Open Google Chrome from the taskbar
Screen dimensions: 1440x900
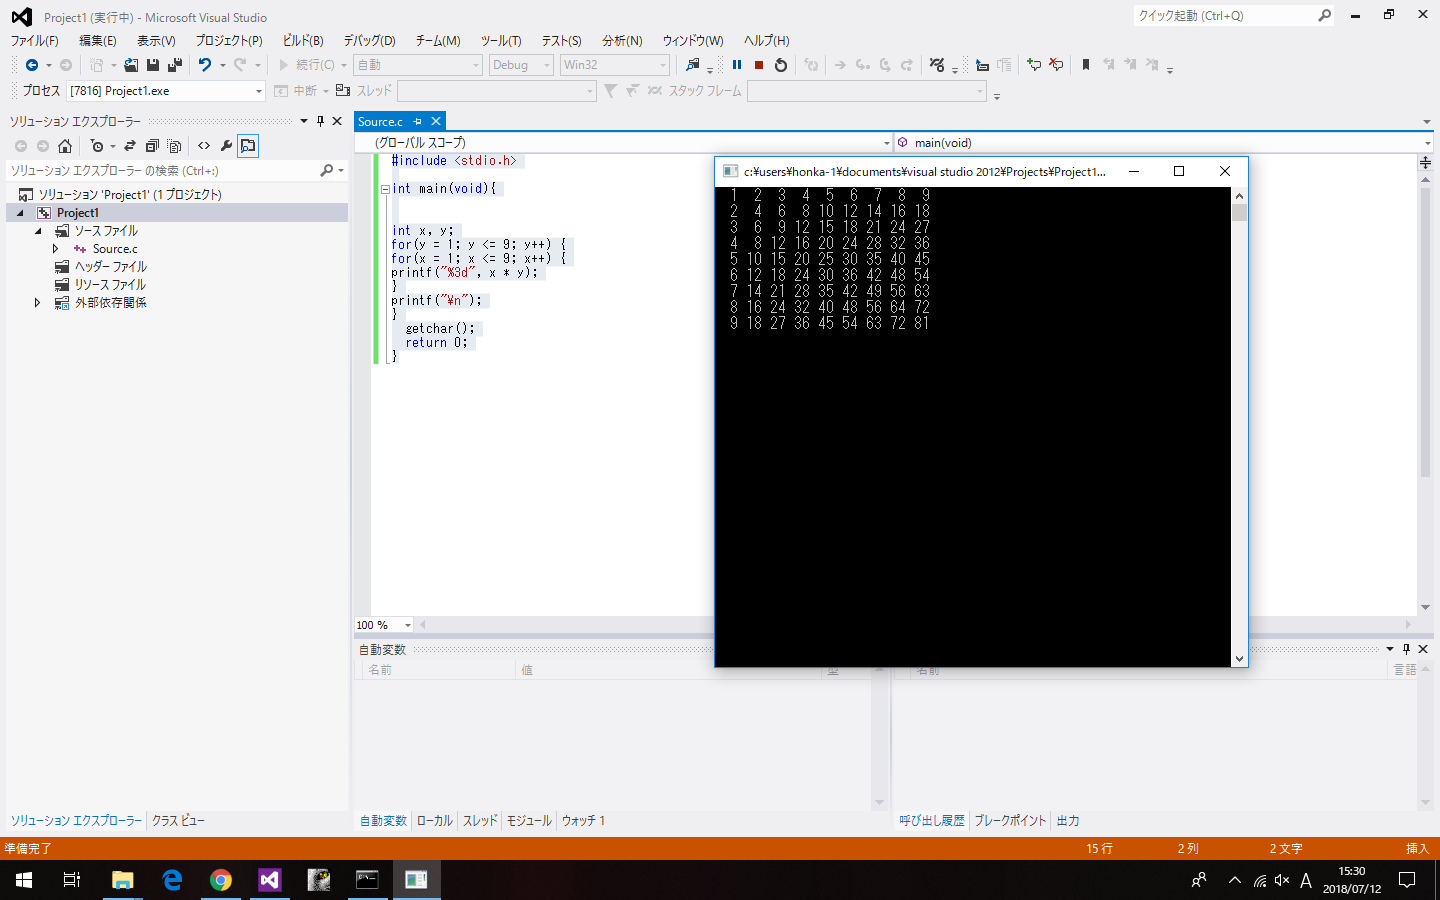[x=221, y=880]
